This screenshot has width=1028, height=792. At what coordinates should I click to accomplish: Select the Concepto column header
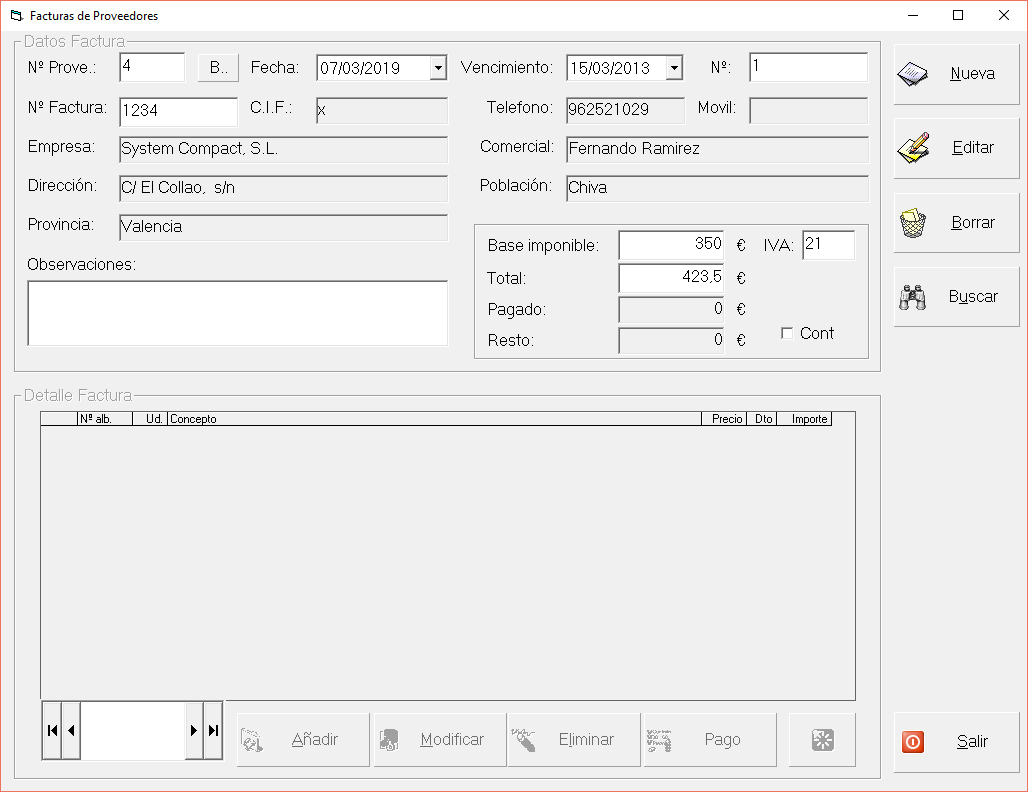pyautogui.click(x=434, y=419)
